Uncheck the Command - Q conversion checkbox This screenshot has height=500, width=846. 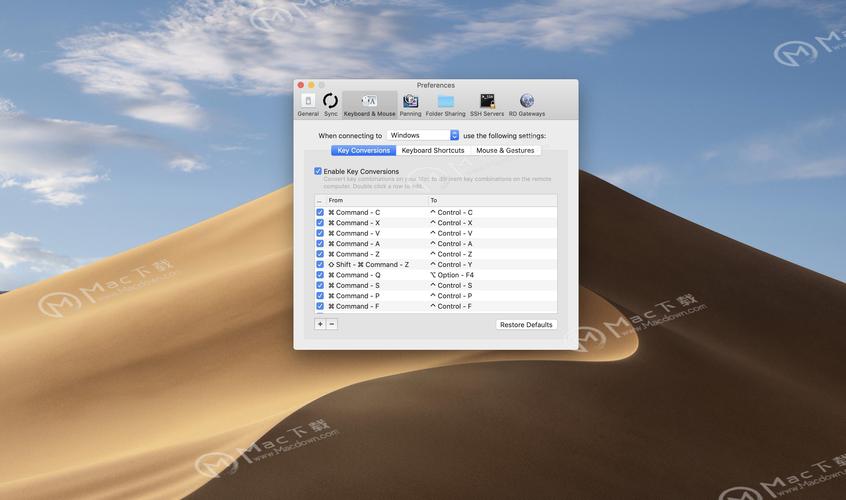320,275
